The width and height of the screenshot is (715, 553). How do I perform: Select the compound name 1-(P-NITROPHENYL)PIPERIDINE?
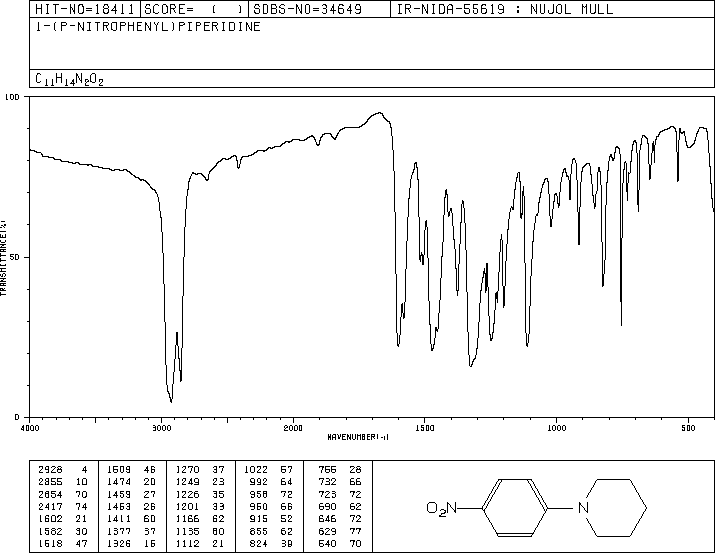click(148, 27)
